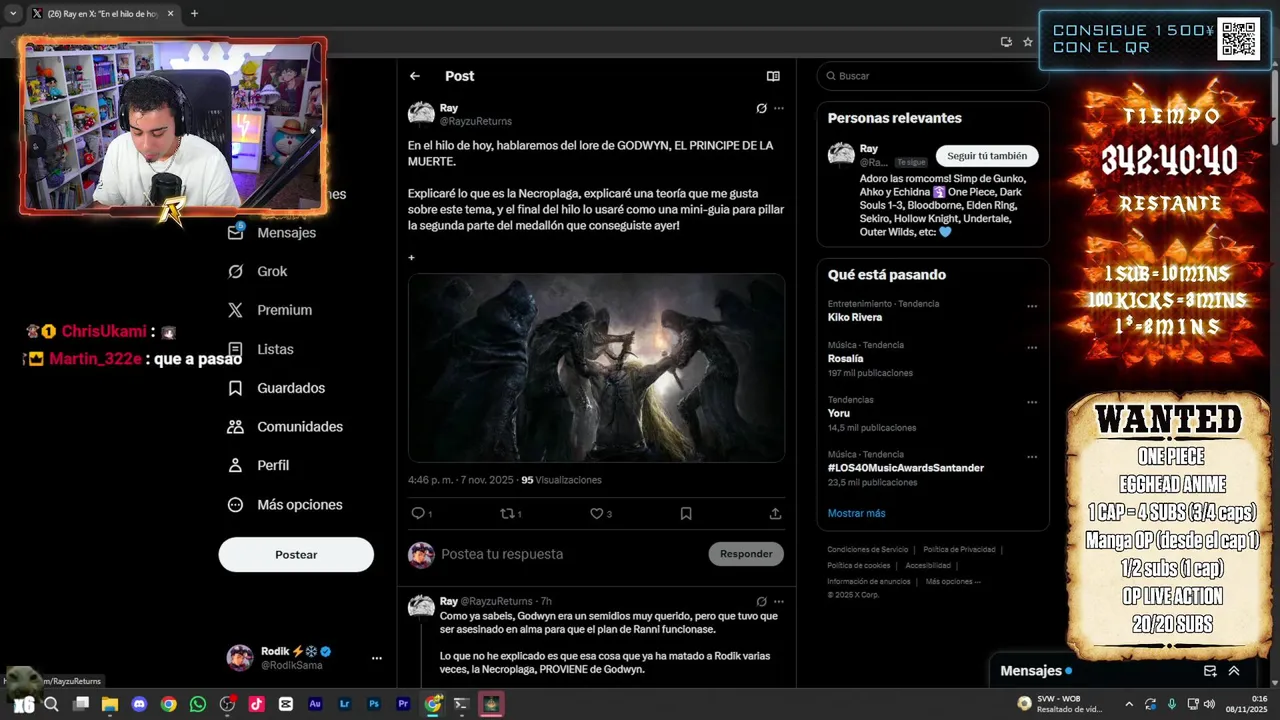Open a new browser tab
Viewport: 1280px width, 720px height.
tap(194, 14)
